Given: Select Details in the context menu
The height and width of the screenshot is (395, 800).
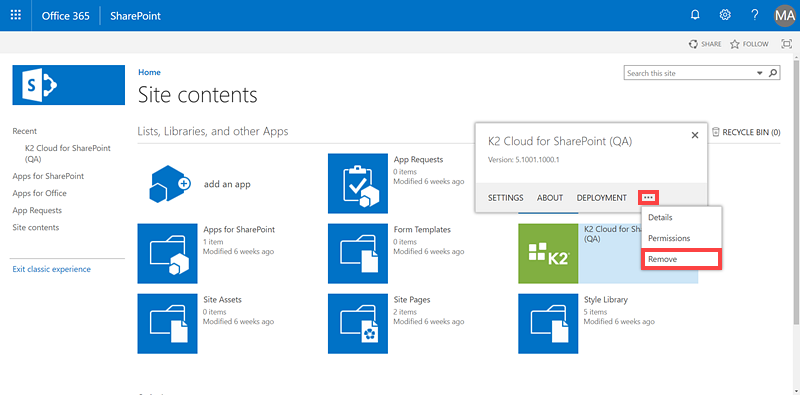Looking at the screenshot, I should (x=660, y=217).
